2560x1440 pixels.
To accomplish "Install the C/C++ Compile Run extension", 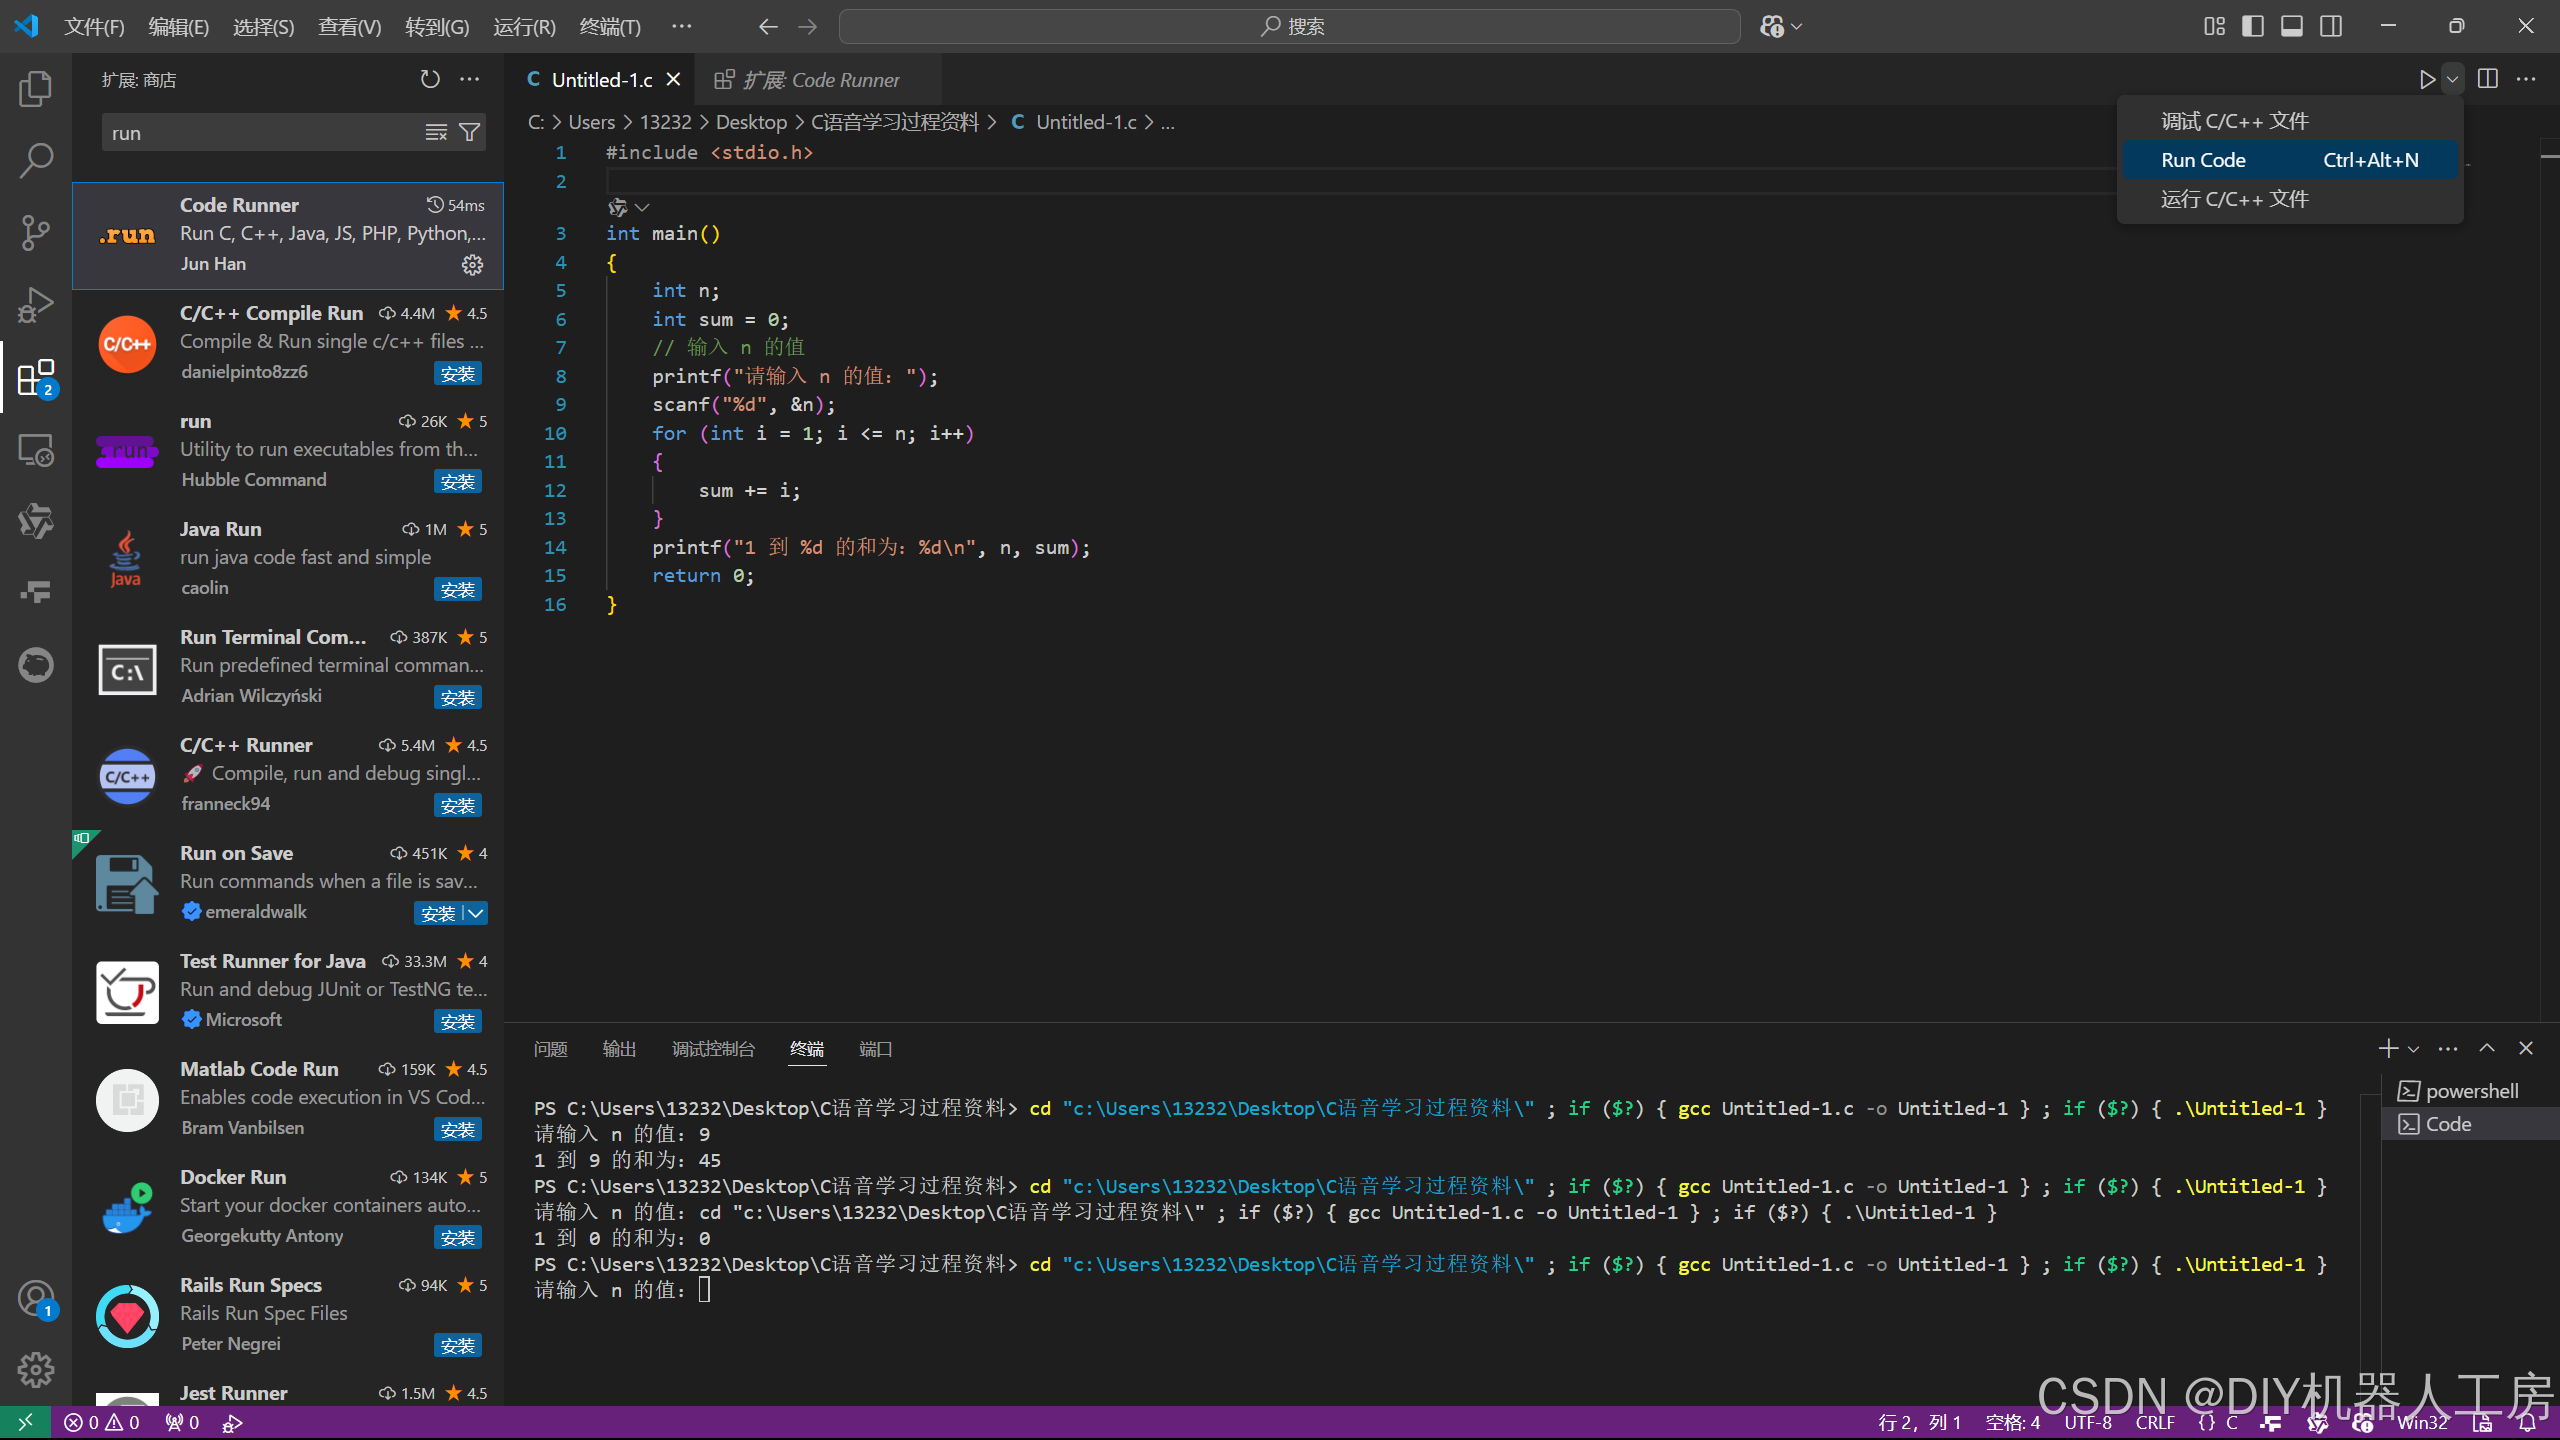I will tap(458, 372).
